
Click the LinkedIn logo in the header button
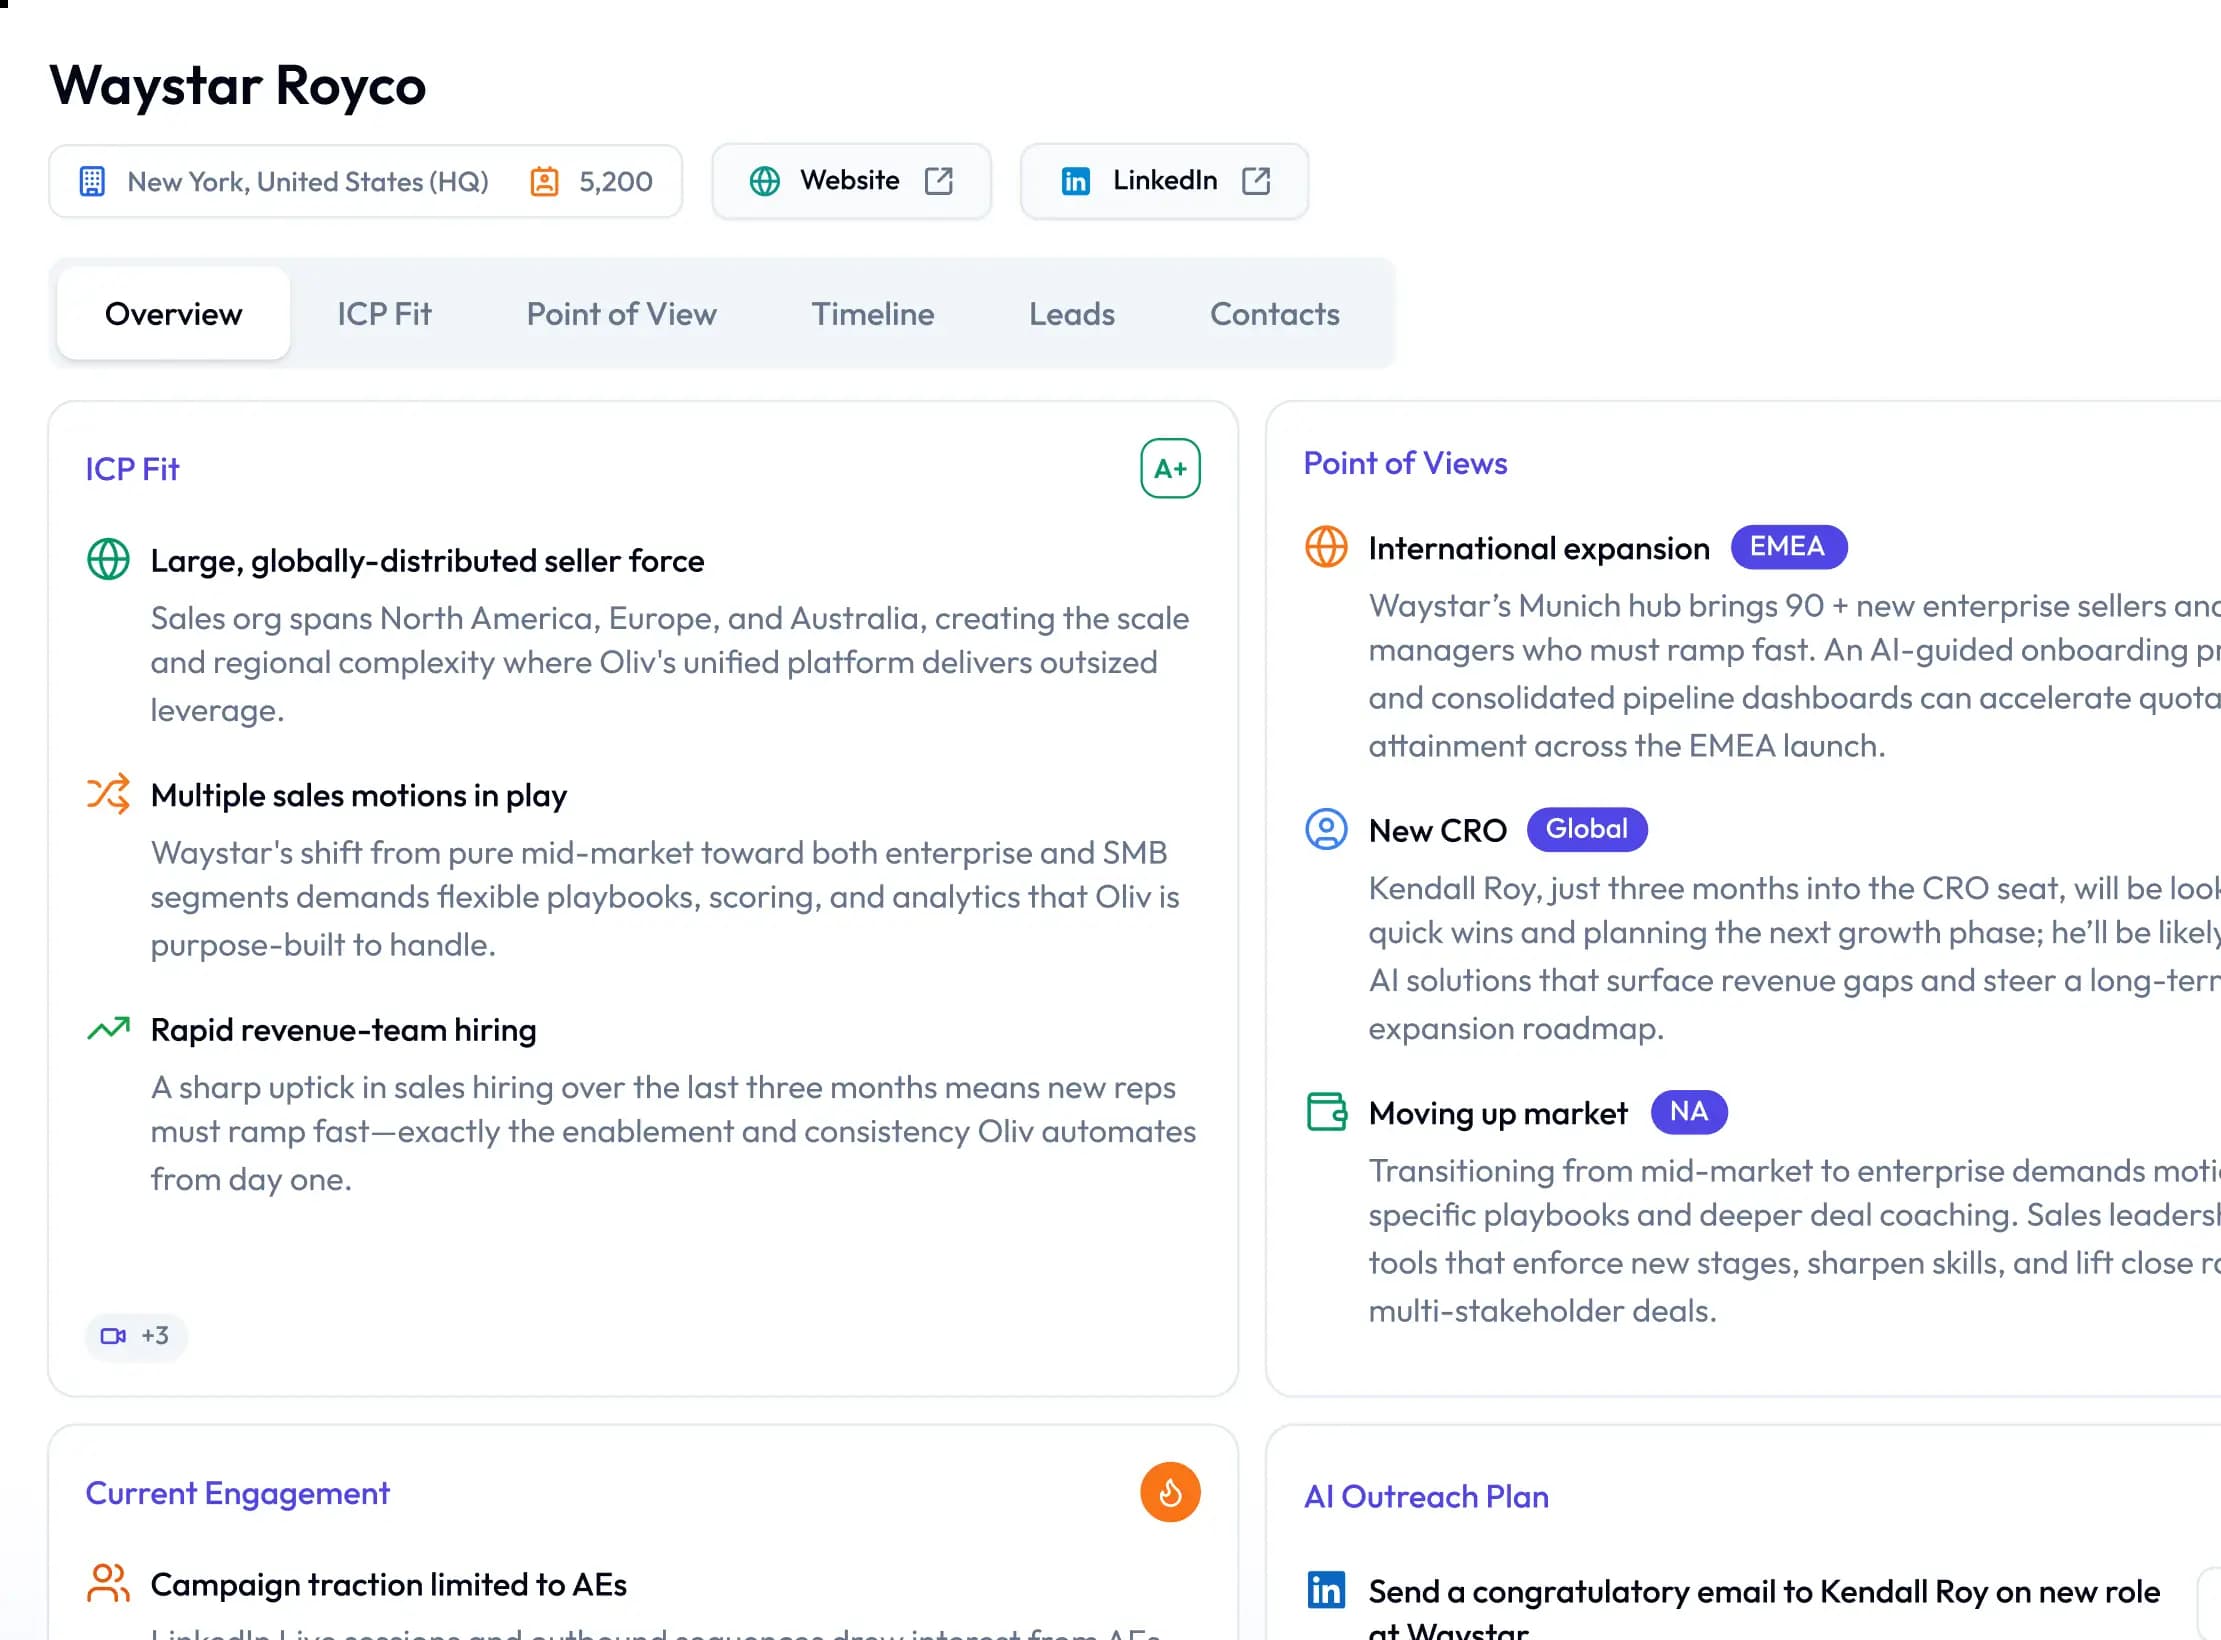[1075, 181]
